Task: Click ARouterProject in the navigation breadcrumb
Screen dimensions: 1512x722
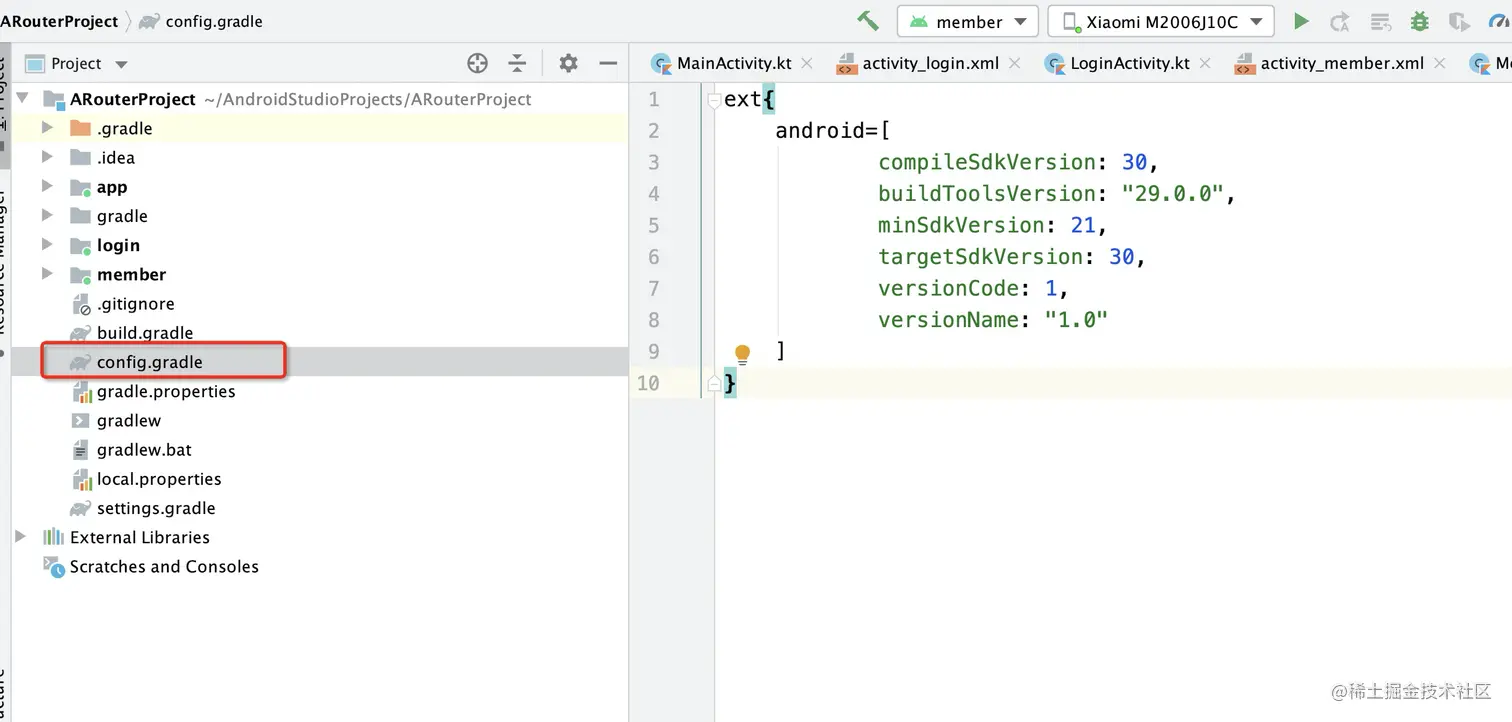Action: point(59,21)
